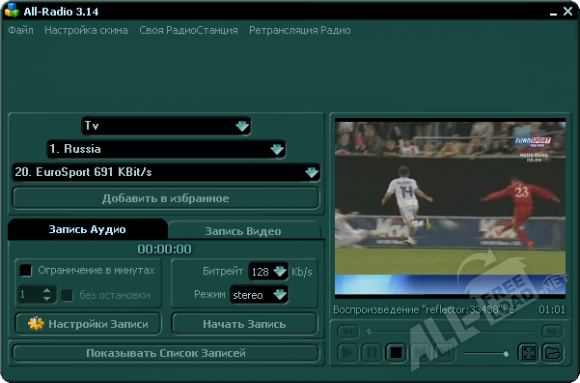Enable the Ограничение в минутах checkbox

coord(26,270)
